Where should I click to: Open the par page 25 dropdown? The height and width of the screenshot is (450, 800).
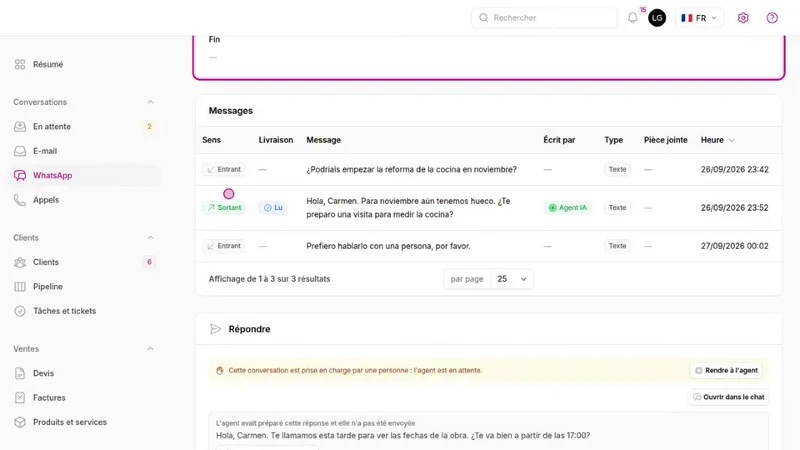click(x=512, y=279)
